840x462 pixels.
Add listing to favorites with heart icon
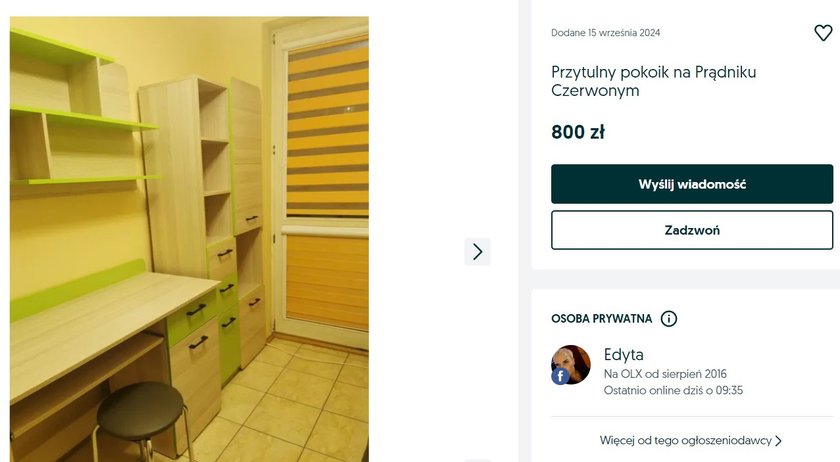click(x=823, y=33)
